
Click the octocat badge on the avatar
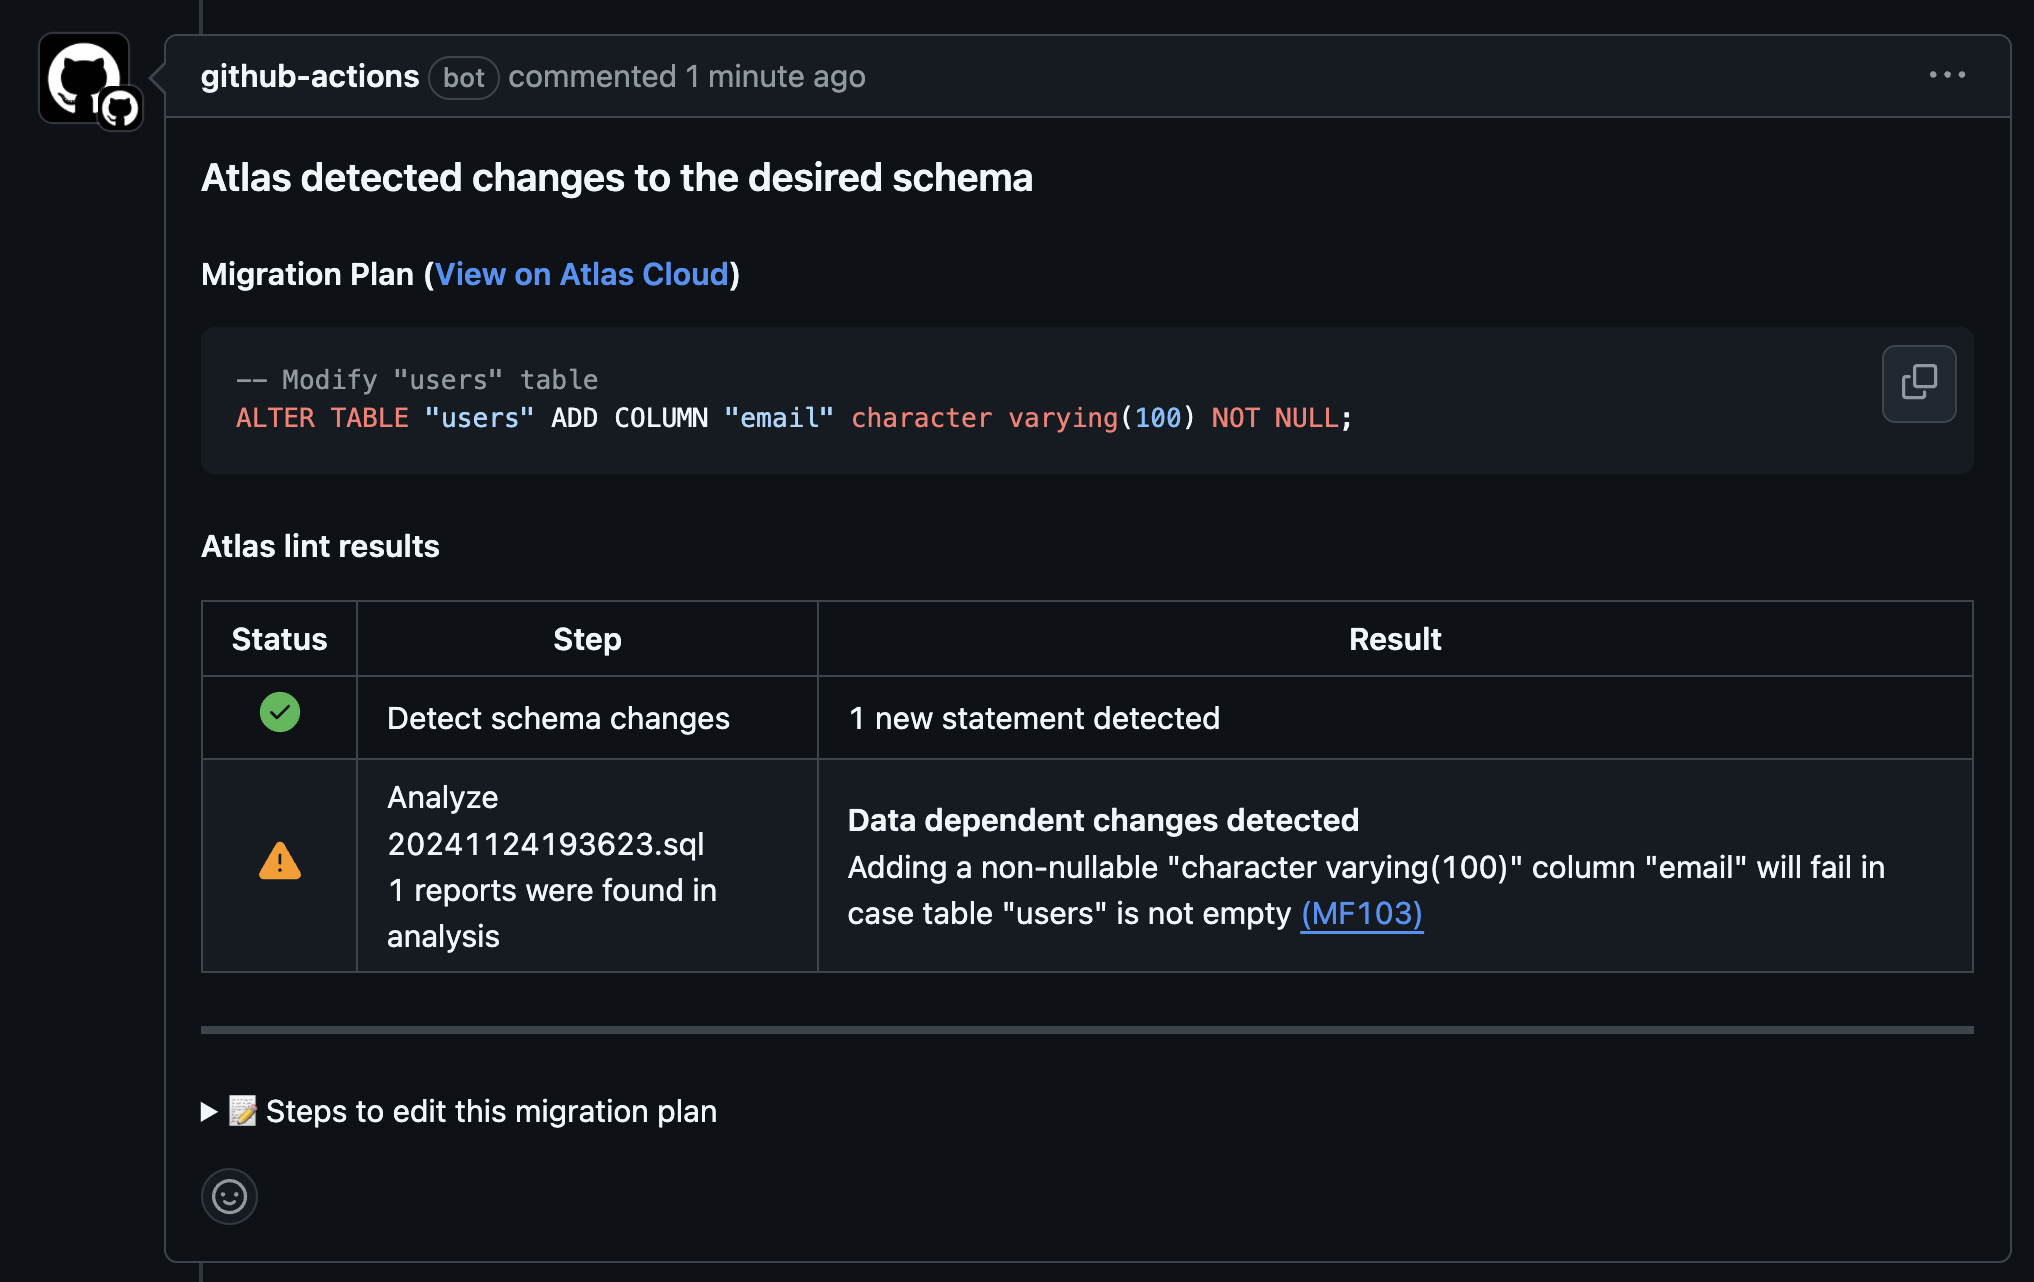[x=119, y=108]
